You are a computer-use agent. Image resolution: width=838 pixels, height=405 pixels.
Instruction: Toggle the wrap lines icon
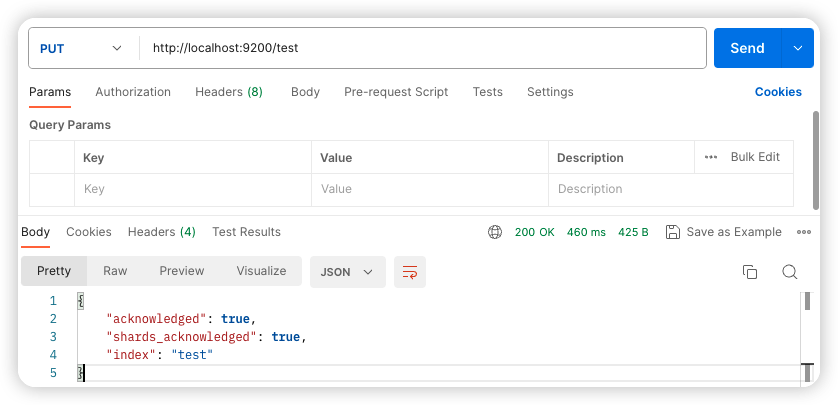pyautogui.click(x=410, y=272)
